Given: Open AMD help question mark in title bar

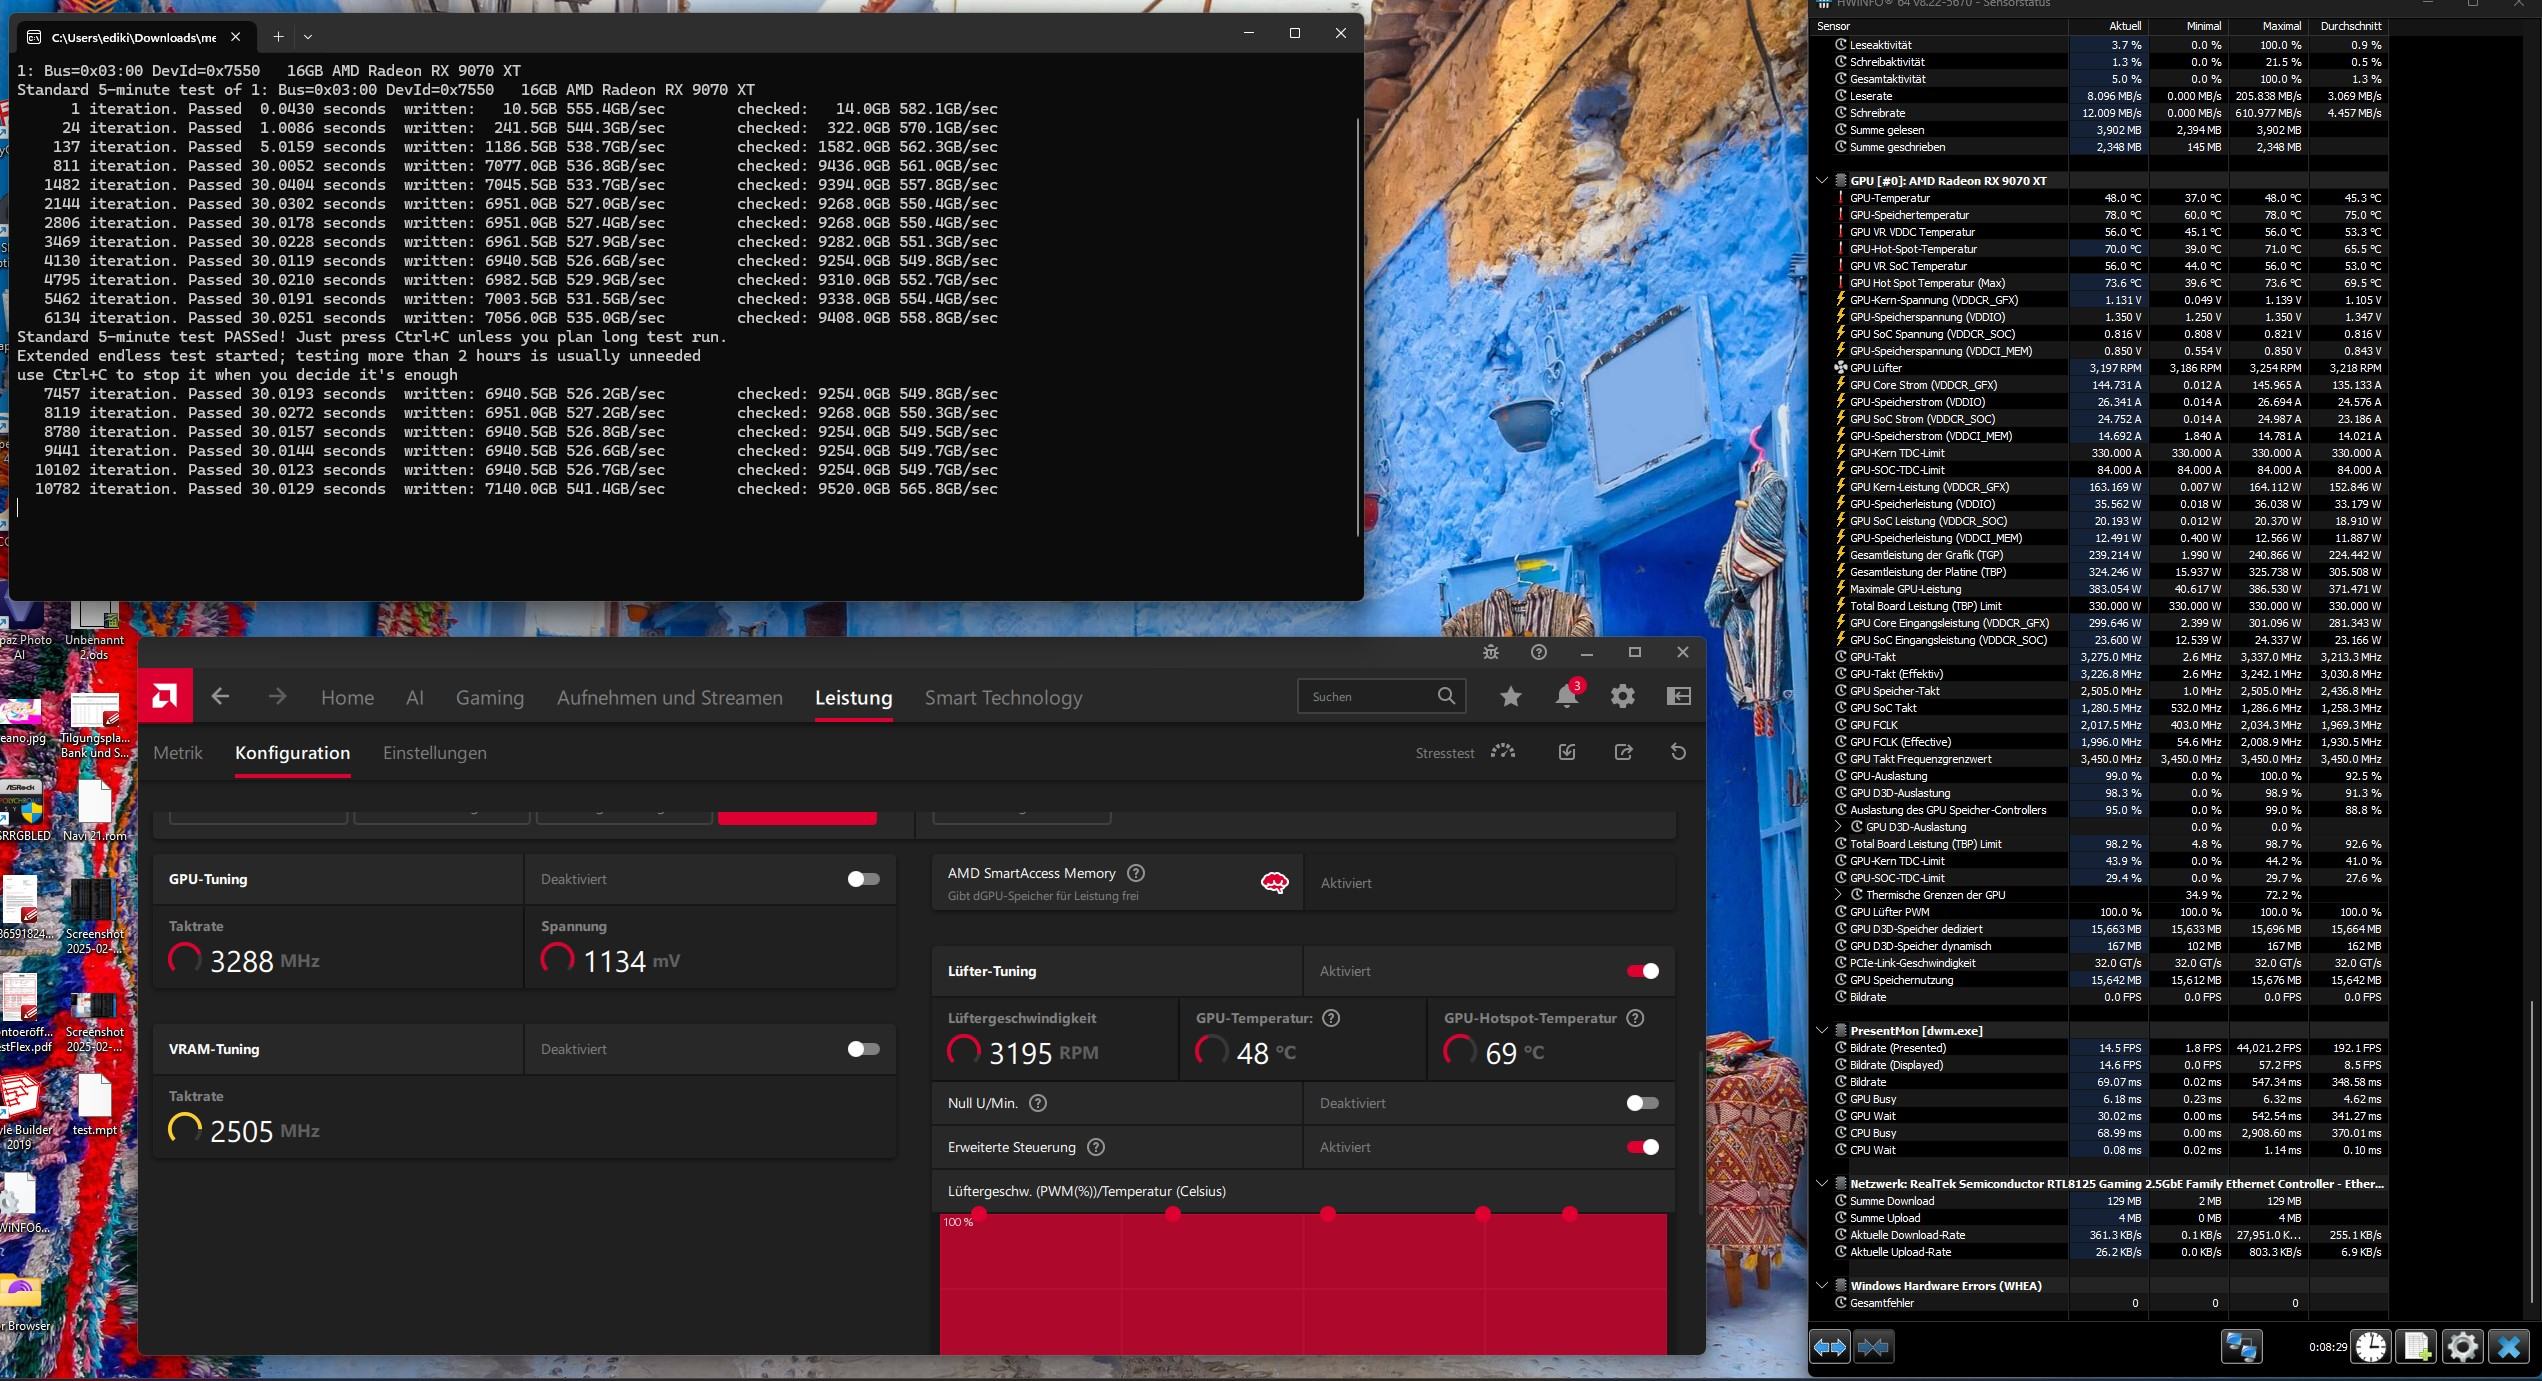Looking at the screenshot, I should click(x=1539, y=652).
